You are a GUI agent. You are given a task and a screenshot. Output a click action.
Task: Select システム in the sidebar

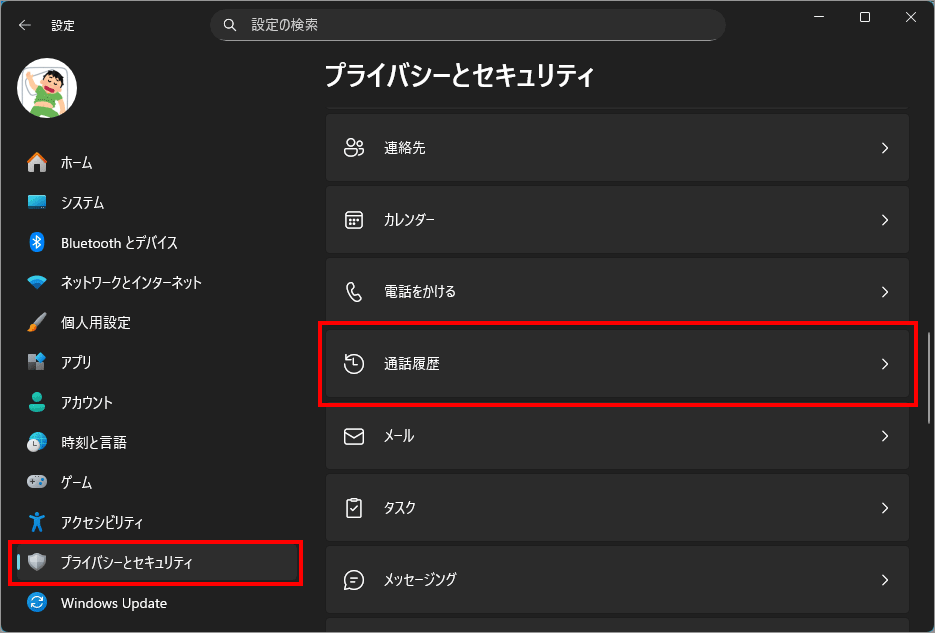coord(82,202)
